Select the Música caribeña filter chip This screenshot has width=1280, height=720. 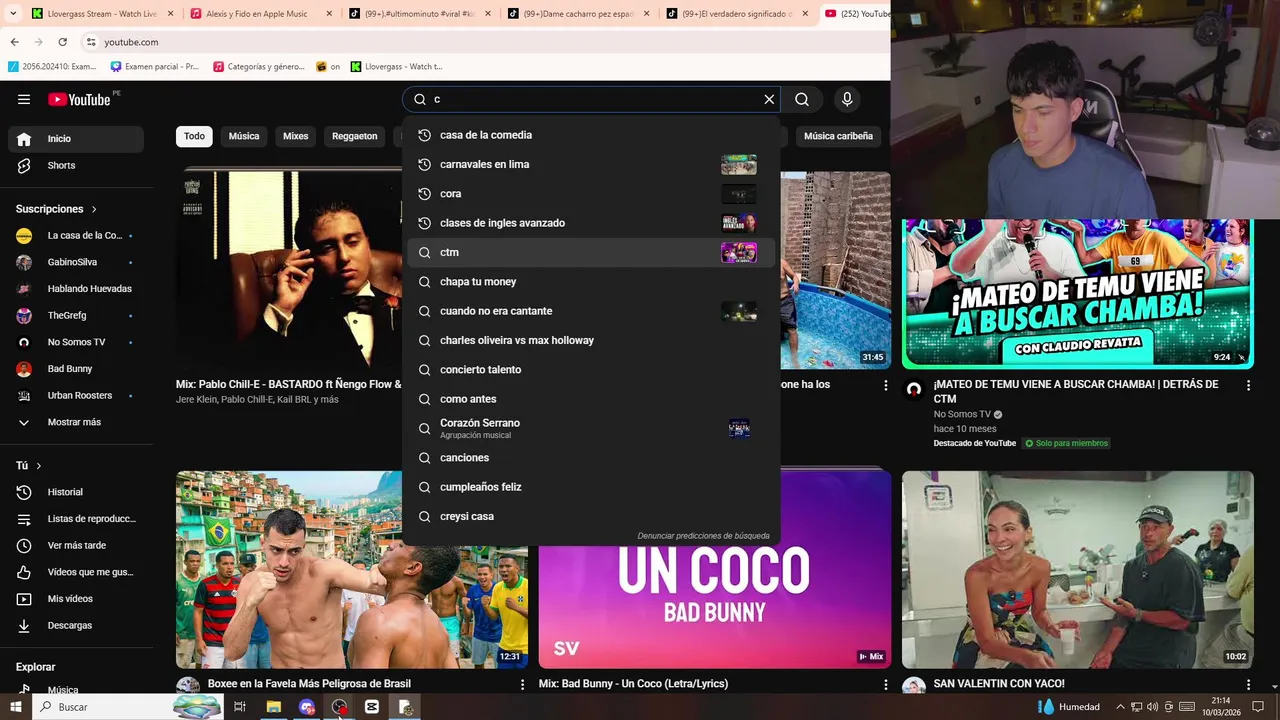pos(838,136)
